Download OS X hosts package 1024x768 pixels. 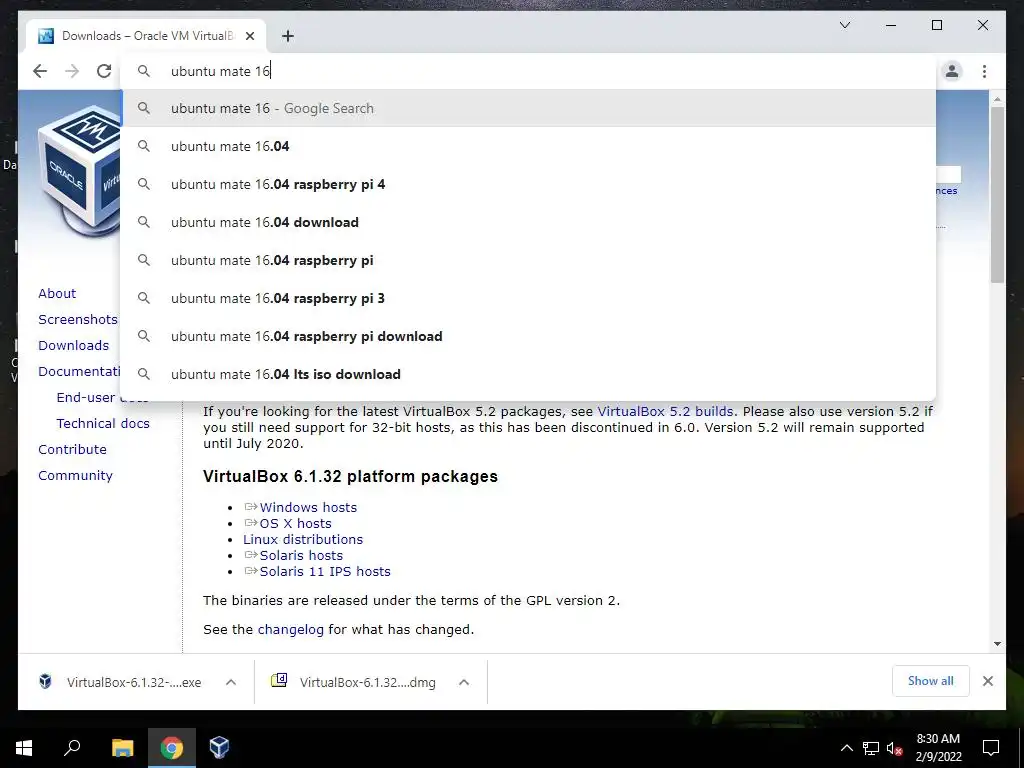pyautogui.click(x=295, y=523)
